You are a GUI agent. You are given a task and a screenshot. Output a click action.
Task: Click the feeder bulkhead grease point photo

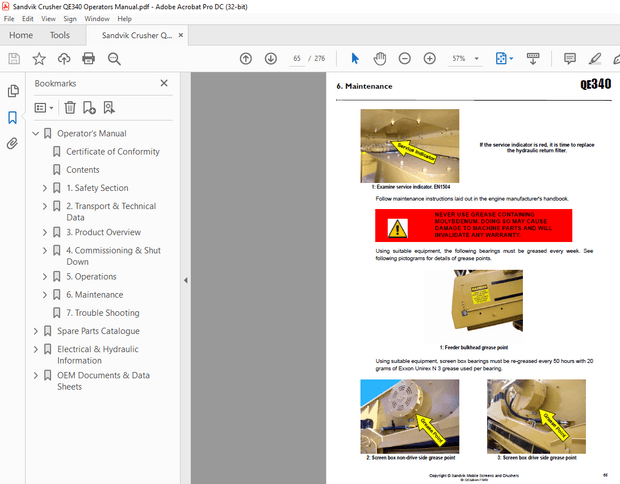[x=488, y=301]
